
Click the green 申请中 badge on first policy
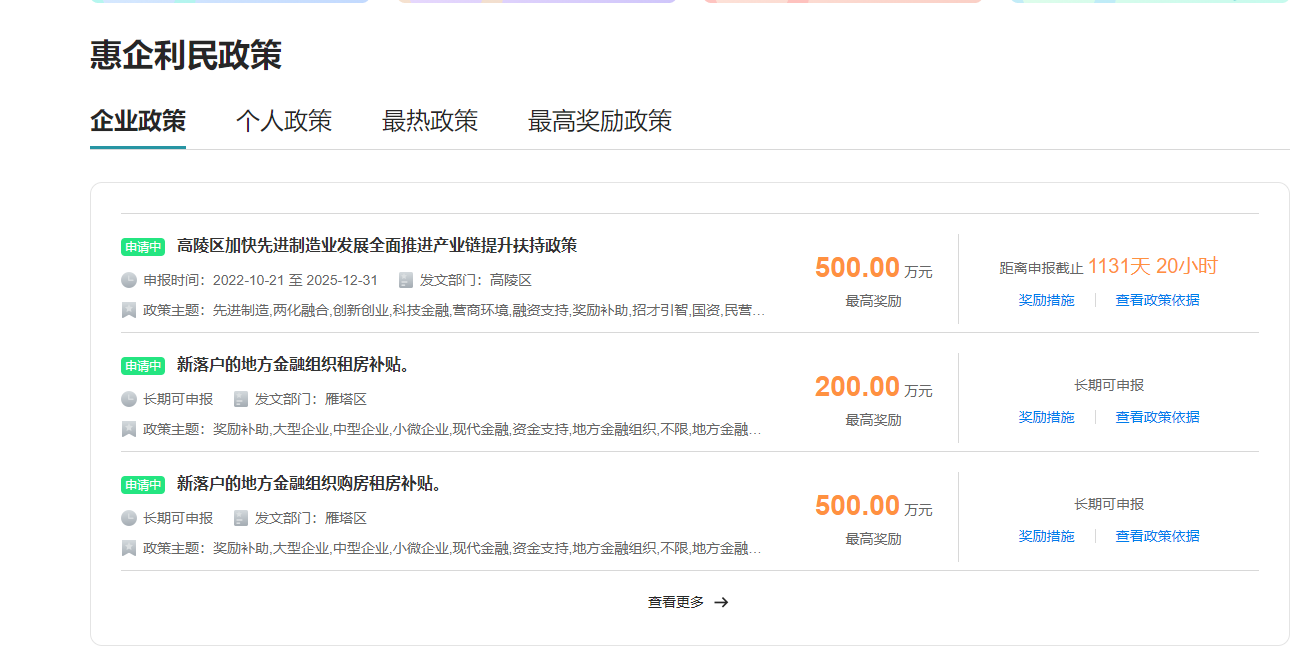tap(143, 247)
